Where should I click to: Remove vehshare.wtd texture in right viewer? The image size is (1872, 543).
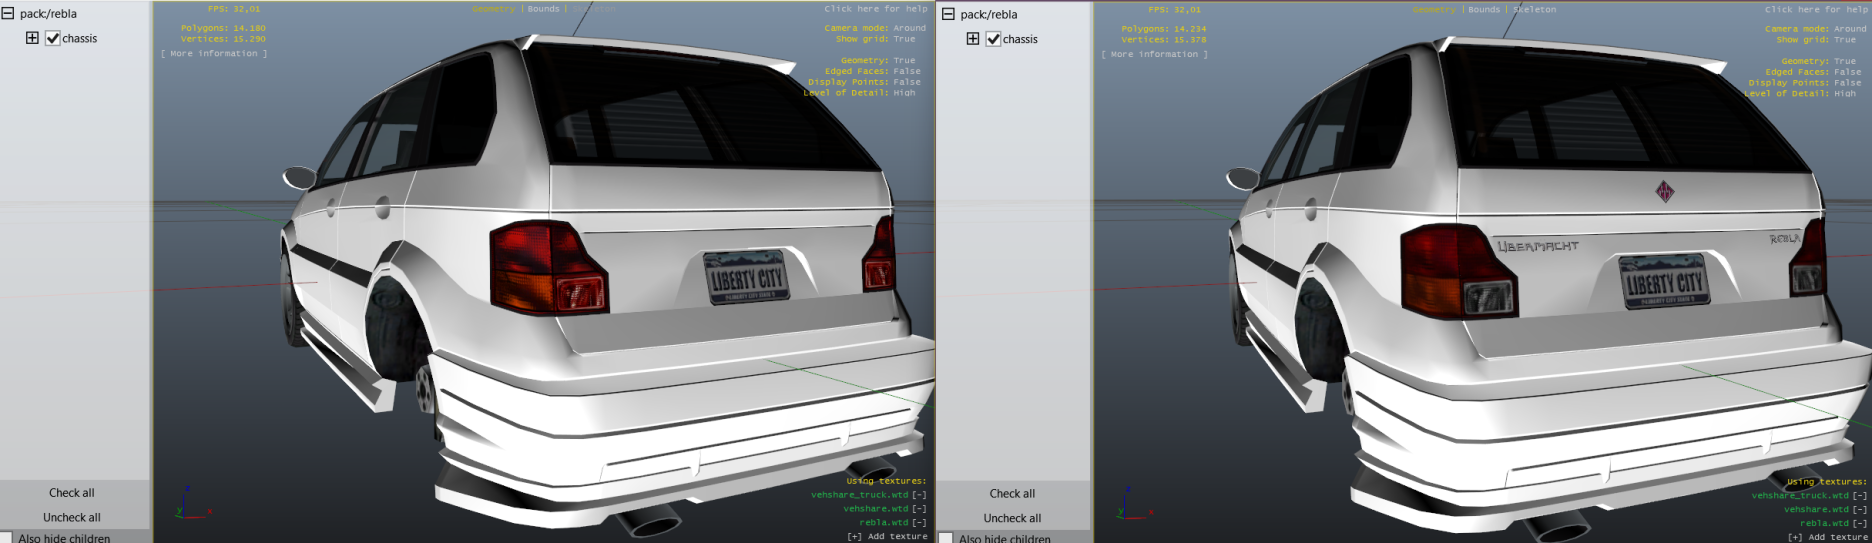[1859, 510]
